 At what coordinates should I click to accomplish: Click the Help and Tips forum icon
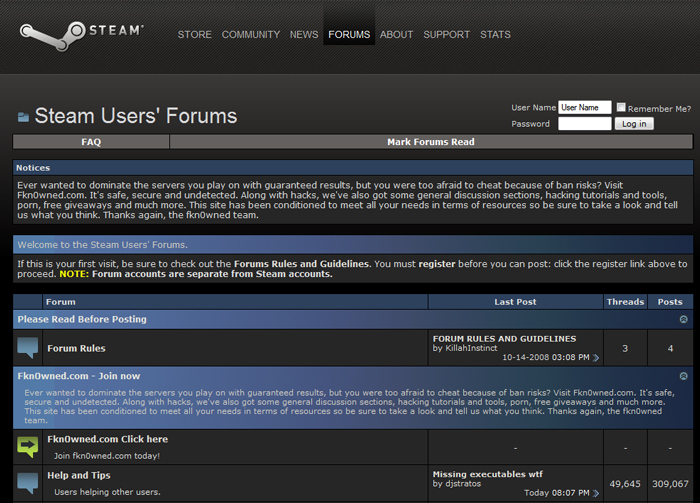click(28, 483)
